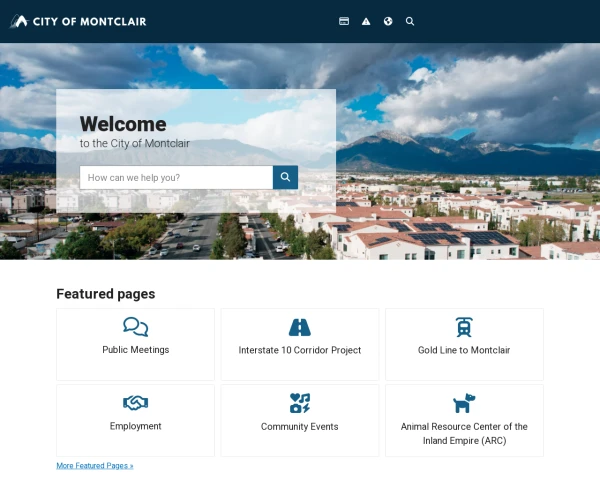Open the More Featured Pages link

95,466
